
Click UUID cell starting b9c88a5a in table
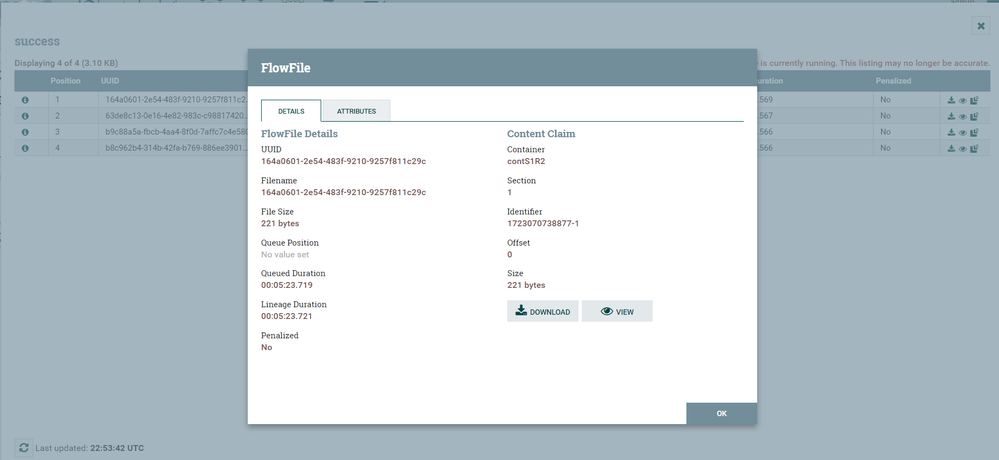(x=176, y=132)
